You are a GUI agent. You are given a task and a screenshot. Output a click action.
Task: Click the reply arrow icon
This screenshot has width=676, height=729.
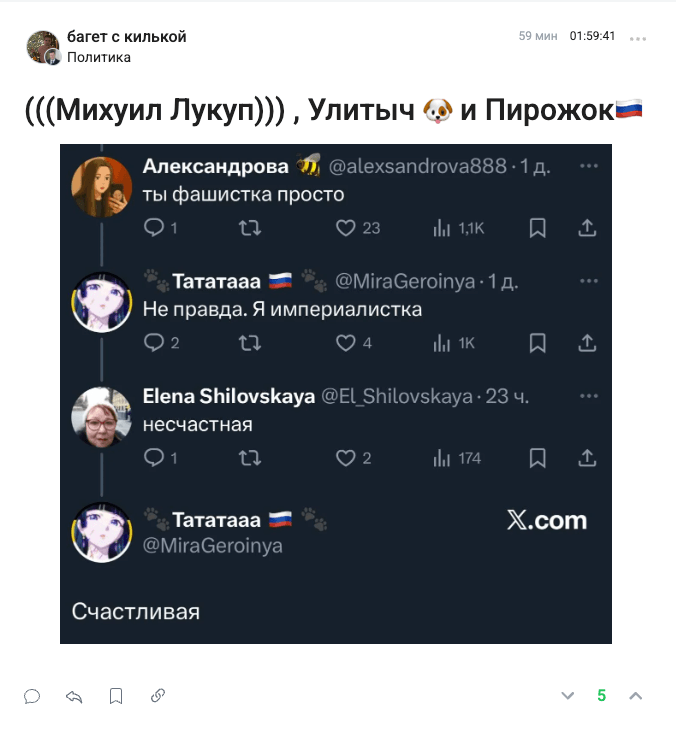[73, 696]
